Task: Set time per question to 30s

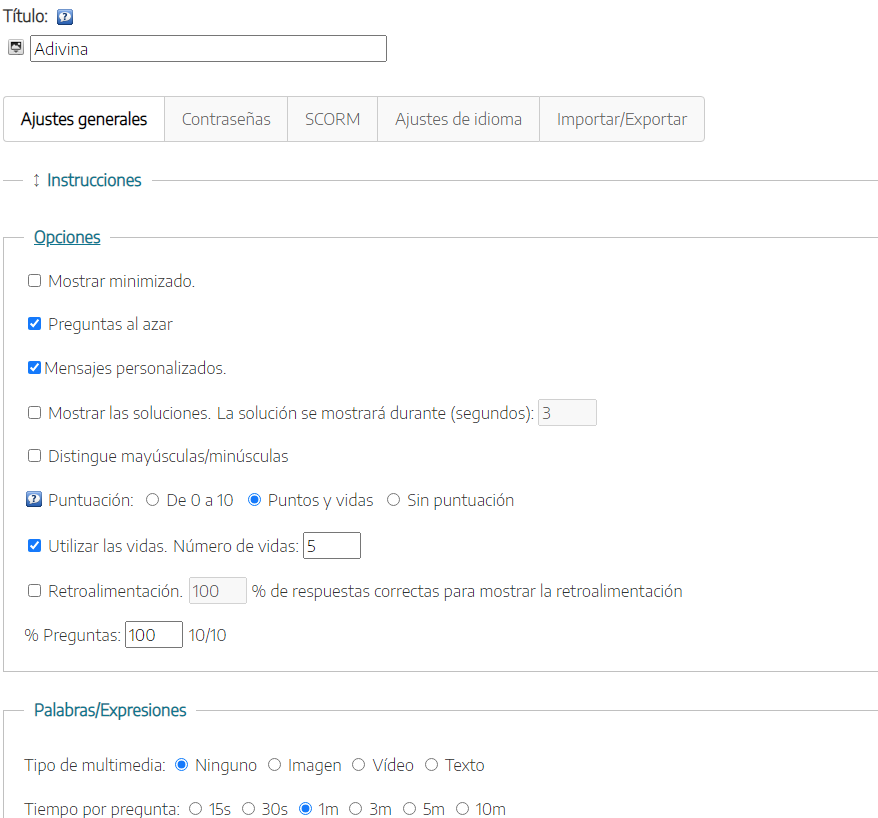Action: pos(249,808)
